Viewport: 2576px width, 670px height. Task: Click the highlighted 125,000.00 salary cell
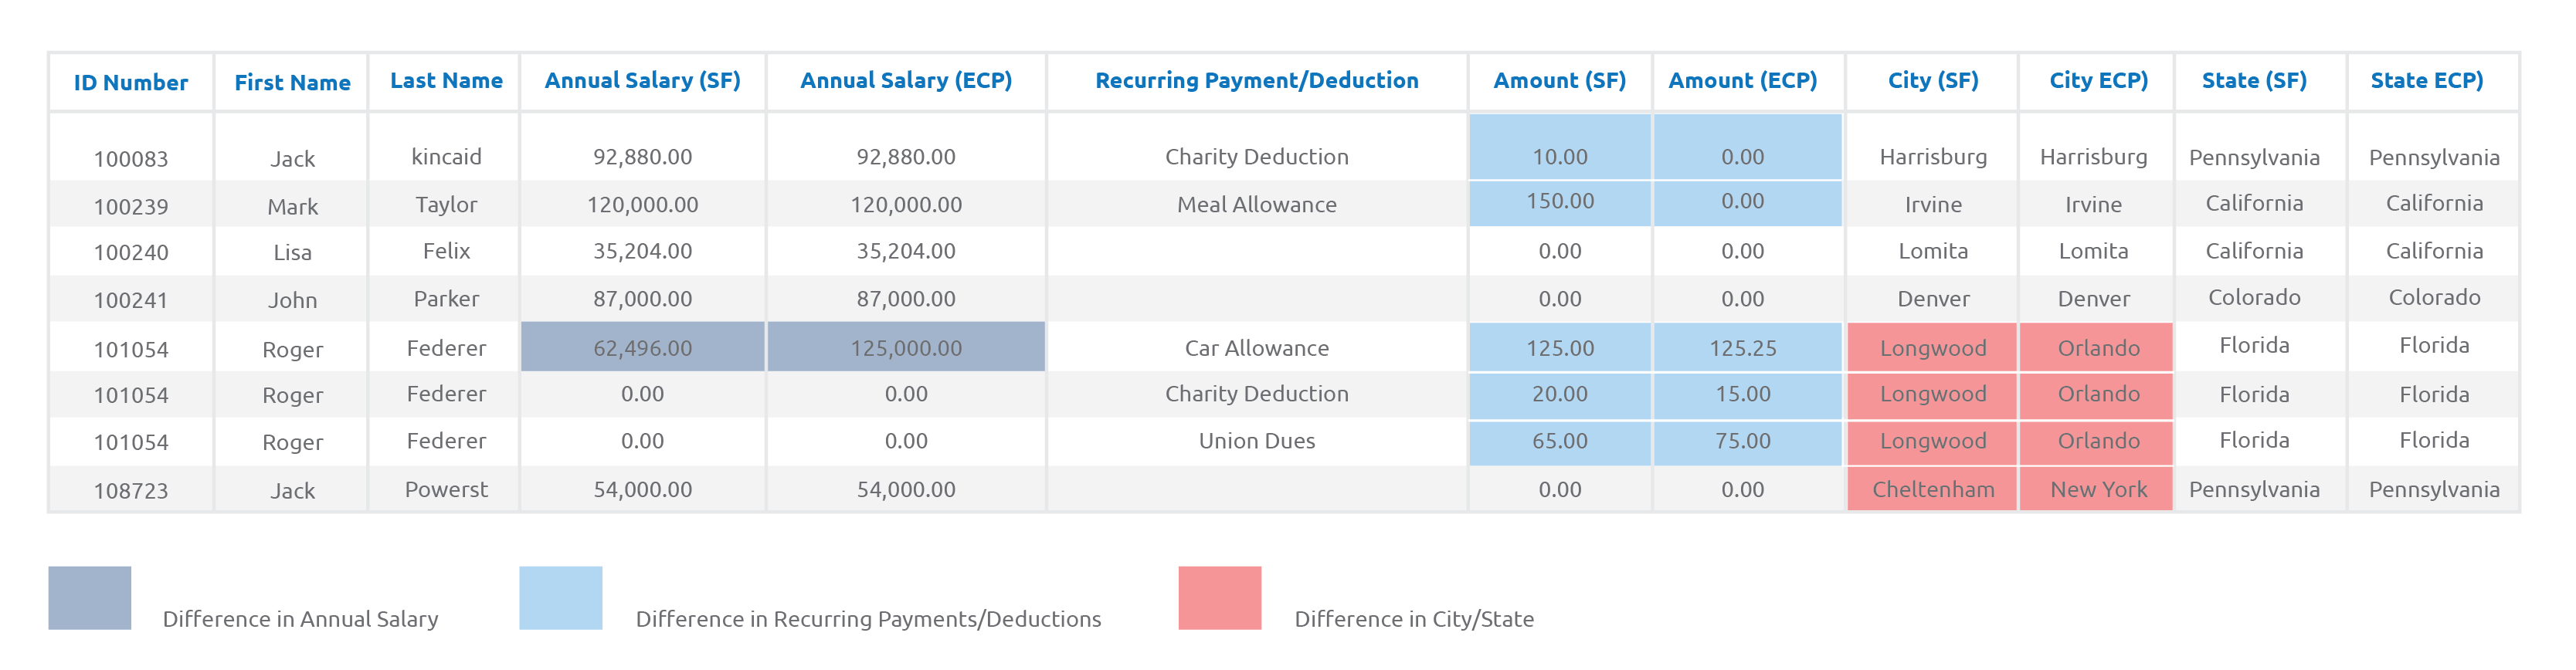click(x=906, y=348)
